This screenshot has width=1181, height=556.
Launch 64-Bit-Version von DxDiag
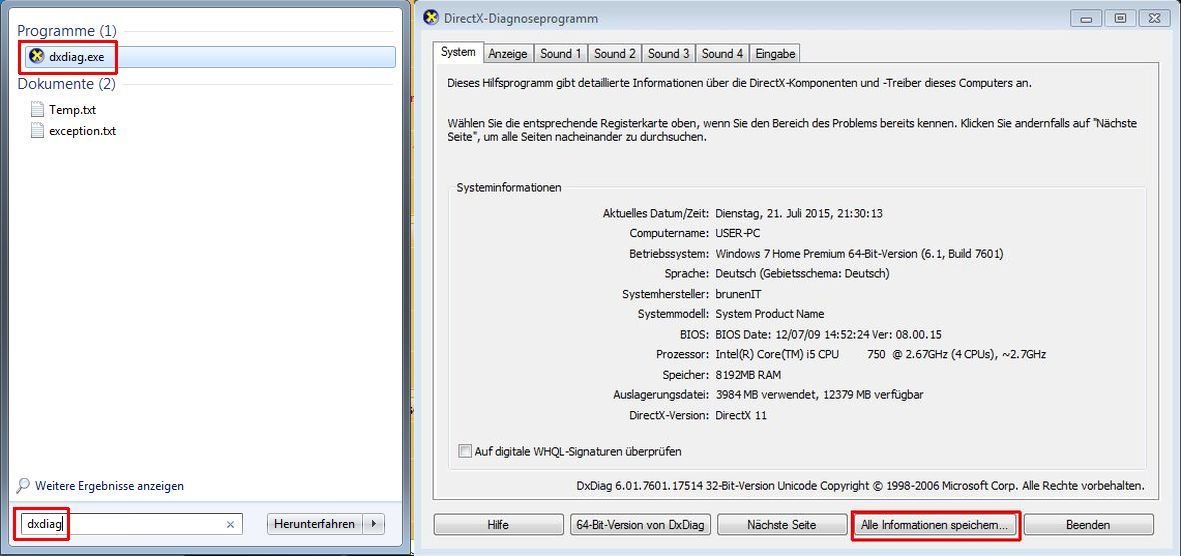(639, 524)
